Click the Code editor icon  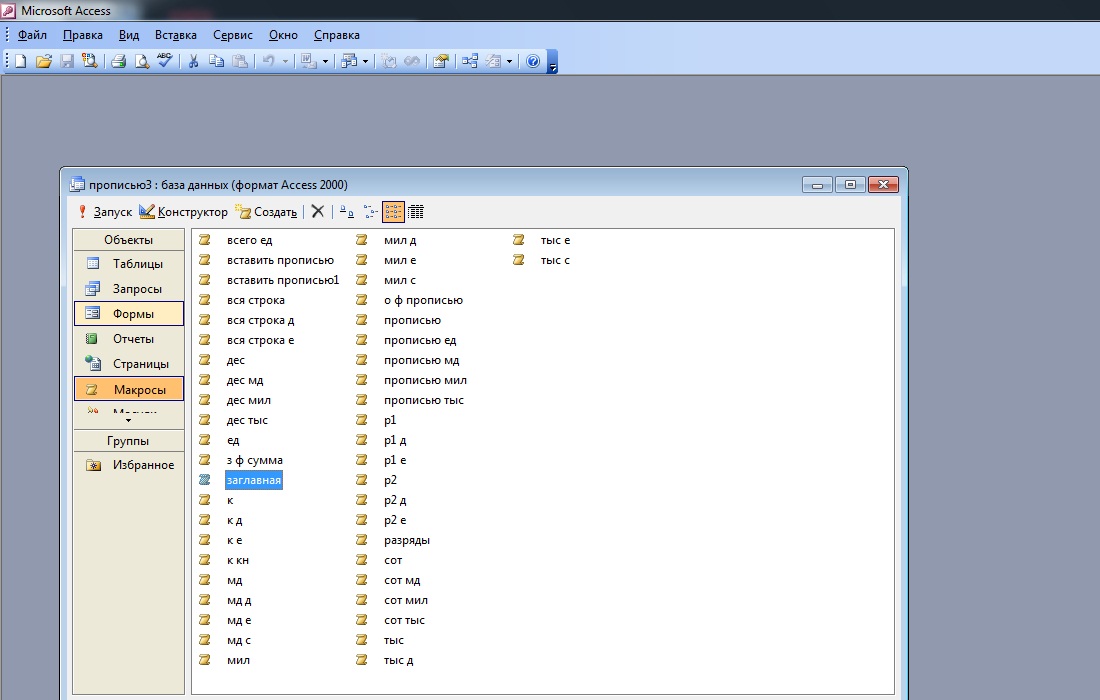(389, 62)
